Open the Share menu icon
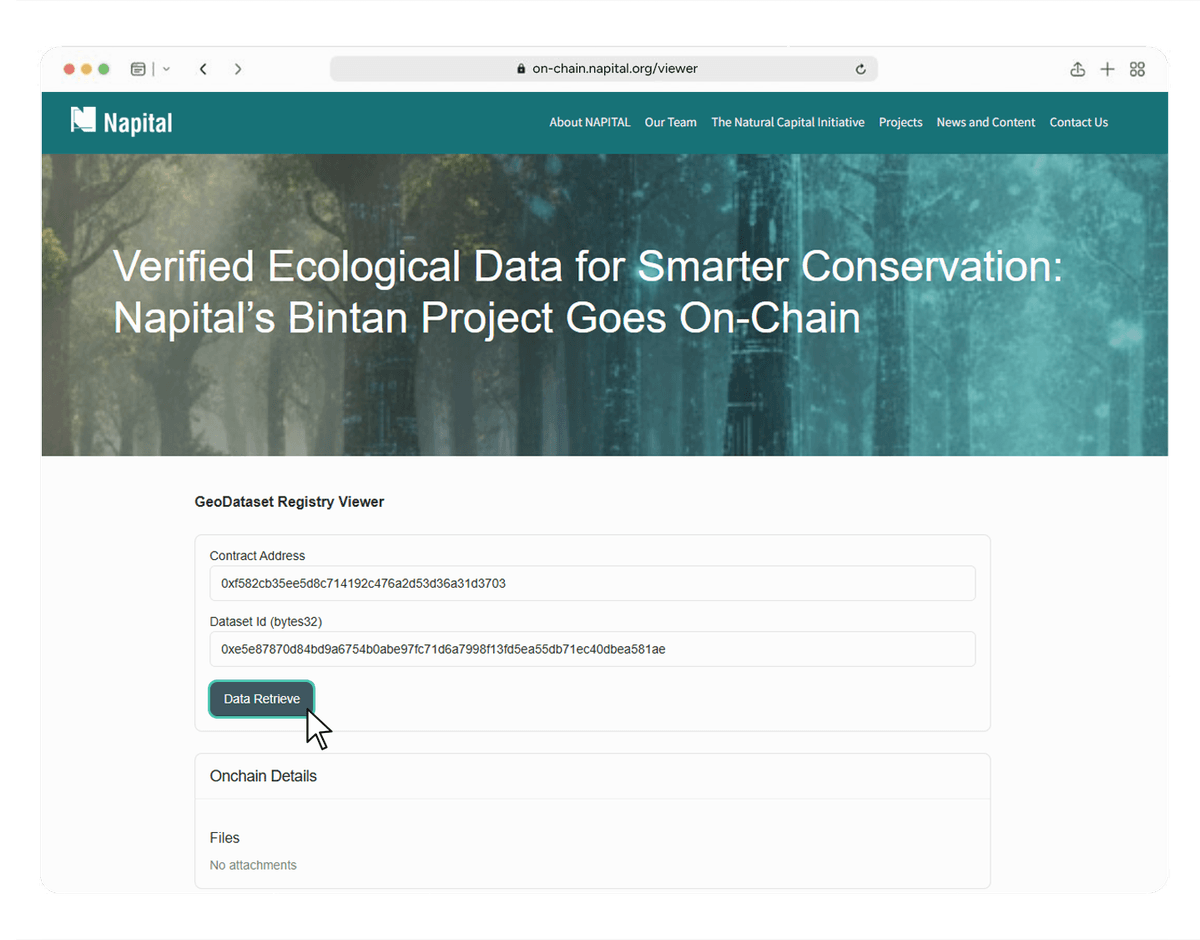1200x940 pixels. pos(1077,69)
